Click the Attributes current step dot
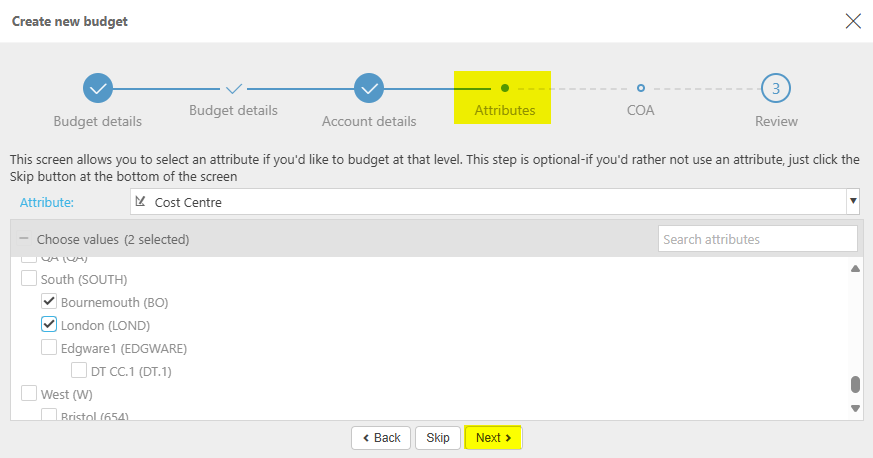 point(505,88)
